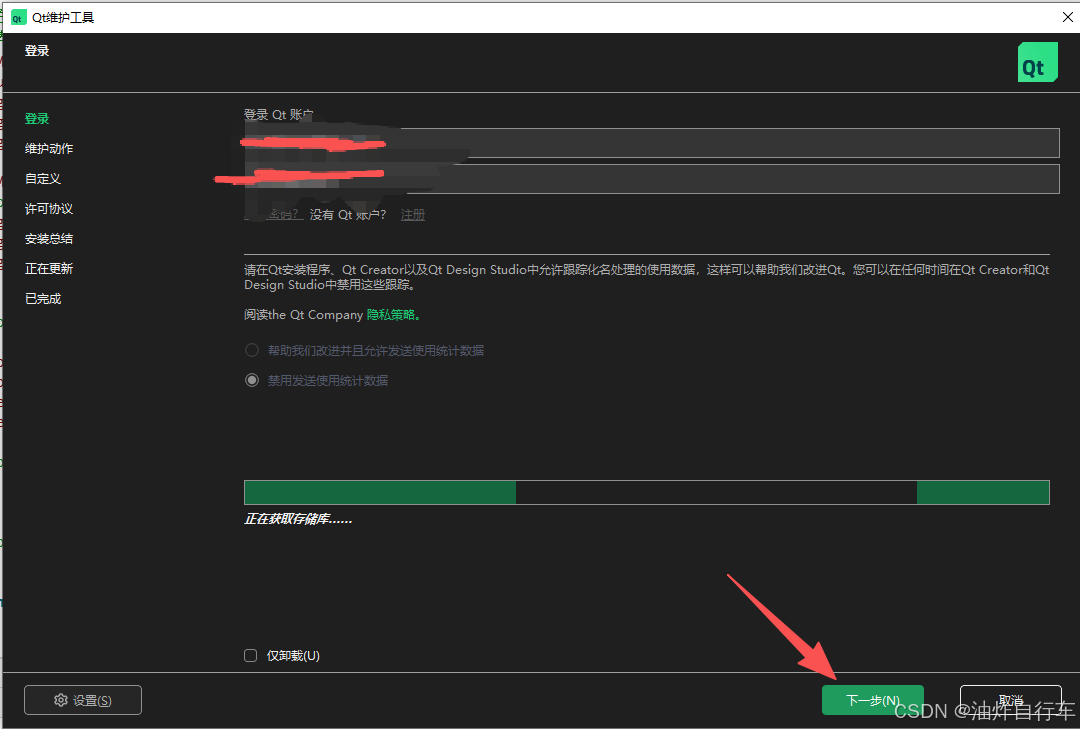Select the 正在更新 step in sidebar
The width and height of the screenshot is (1080, 729).
49,269
